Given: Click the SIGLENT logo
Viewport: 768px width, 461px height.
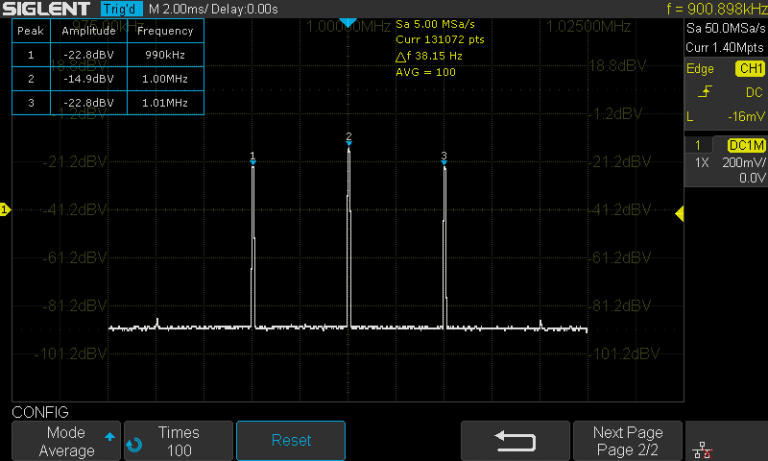Looking at the screenshot, I should [x=48, y=9].
